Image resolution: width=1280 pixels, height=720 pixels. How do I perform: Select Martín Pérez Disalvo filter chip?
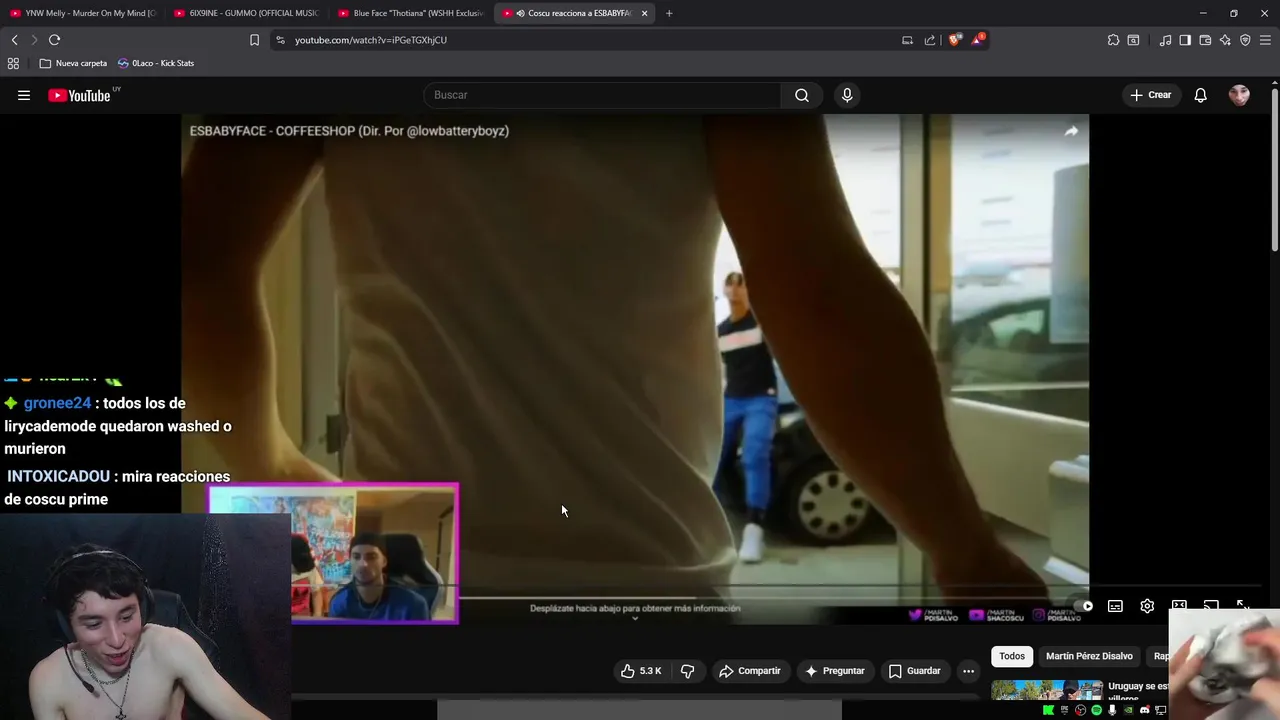point(1089,656)
